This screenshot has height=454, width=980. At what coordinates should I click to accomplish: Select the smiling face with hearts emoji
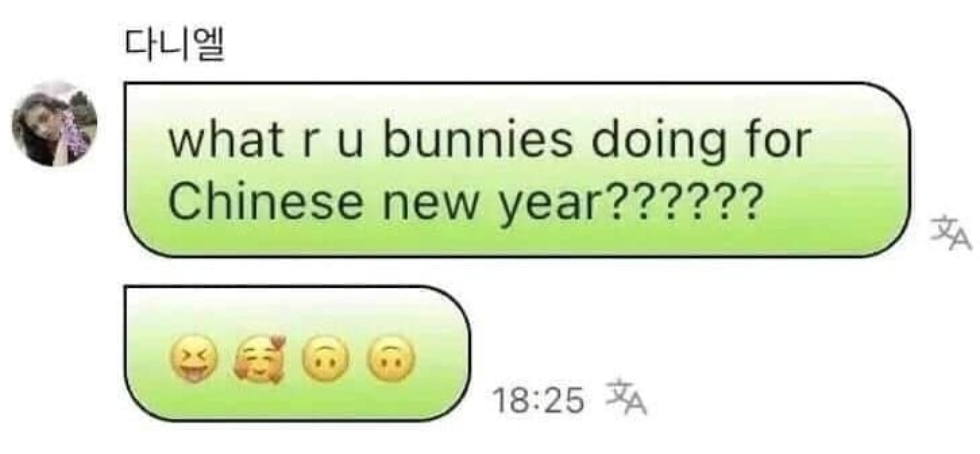point(260,359)
